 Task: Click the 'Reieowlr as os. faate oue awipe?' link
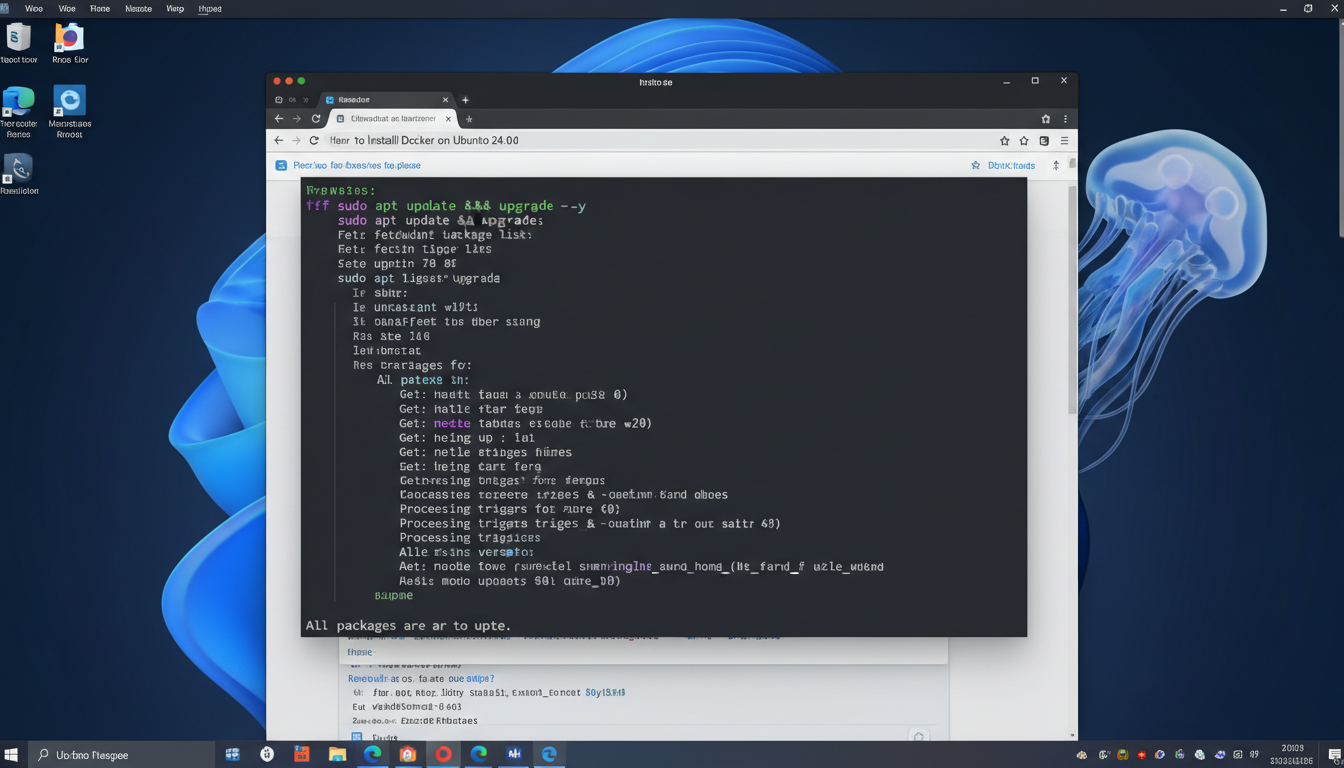click(421, 678)
